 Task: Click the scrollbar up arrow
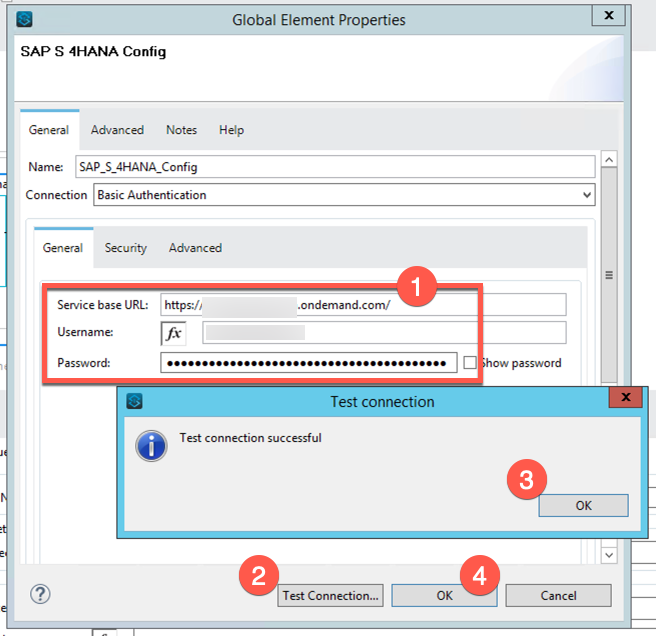(x=609, y=159)
